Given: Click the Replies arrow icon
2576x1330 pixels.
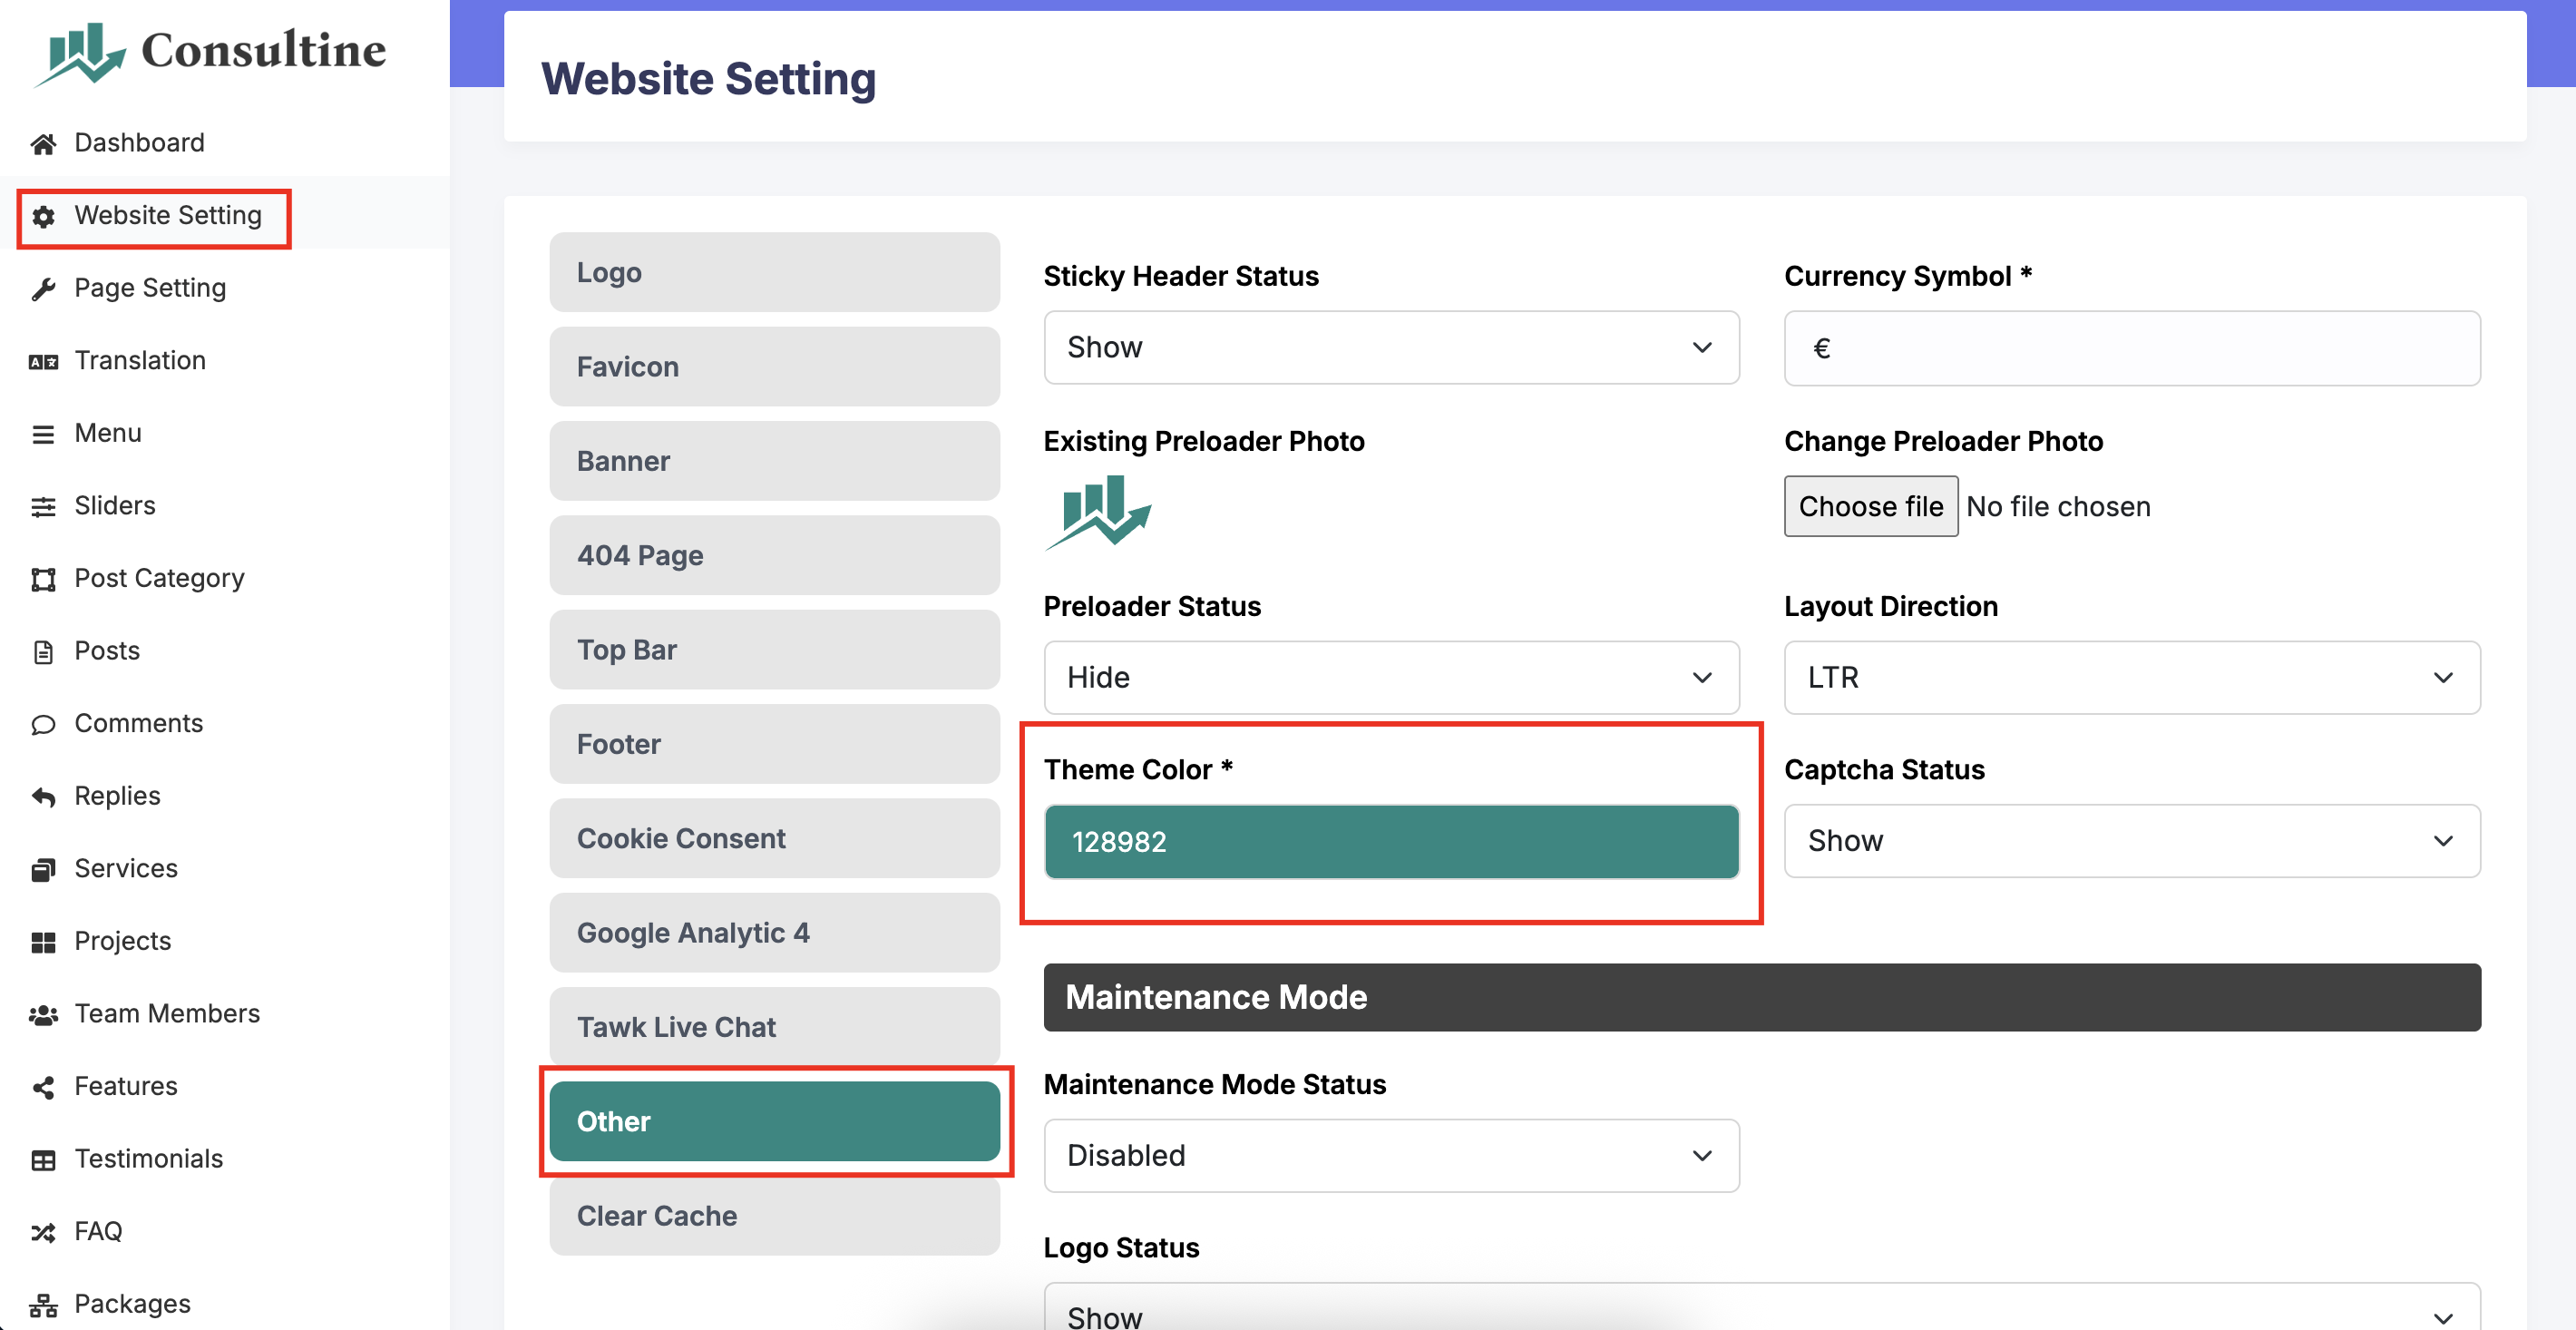Looking at the screenshot, I should tap(42, 797).
